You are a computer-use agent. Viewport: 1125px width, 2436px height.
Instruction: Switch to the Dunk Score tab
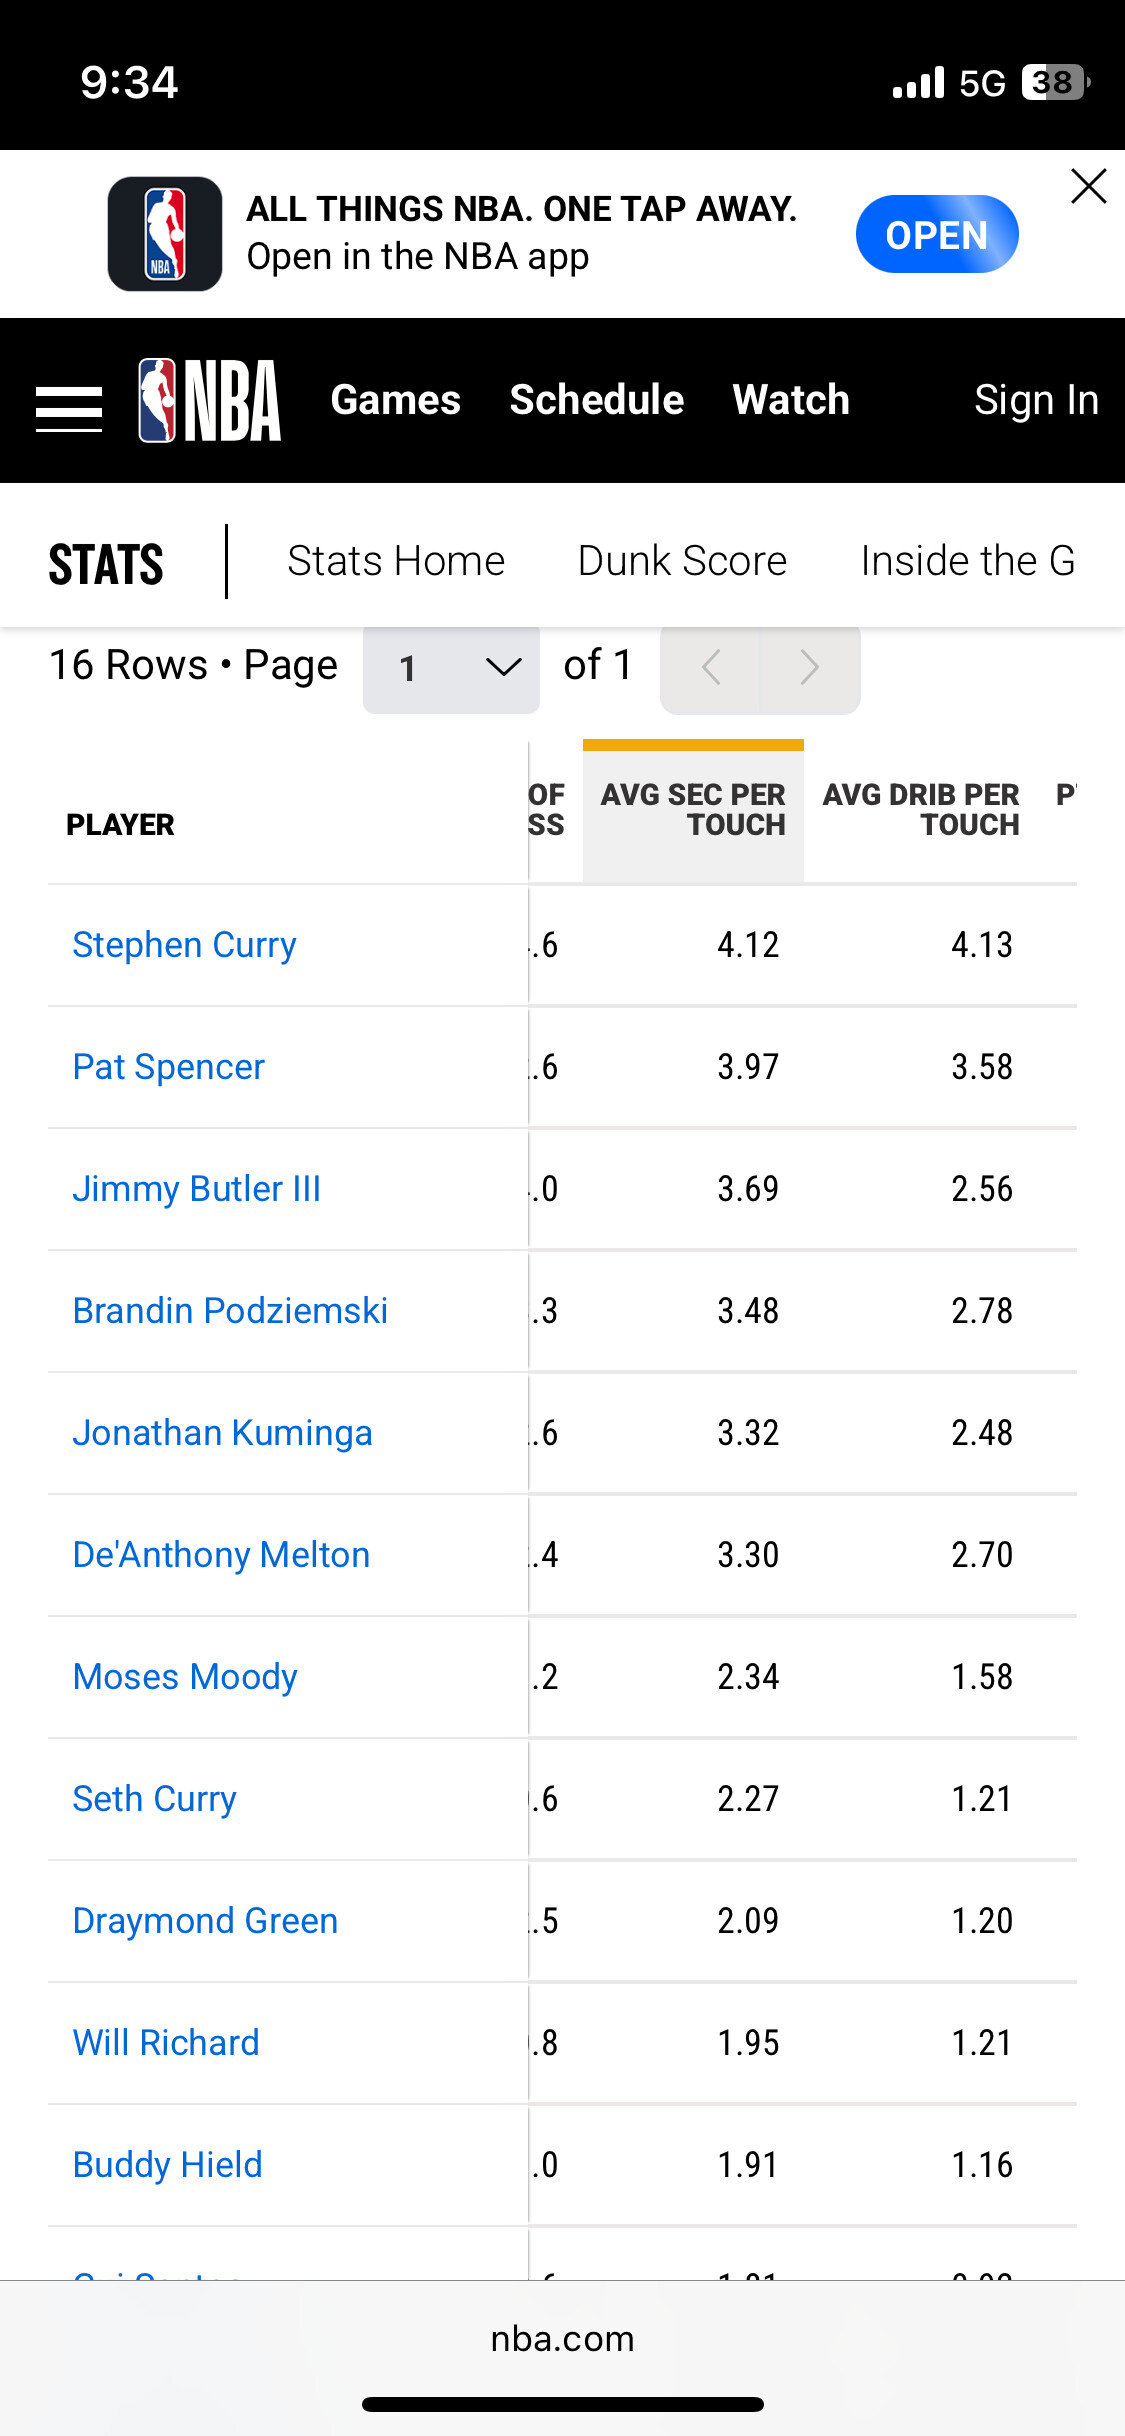[x=682, y=561]
